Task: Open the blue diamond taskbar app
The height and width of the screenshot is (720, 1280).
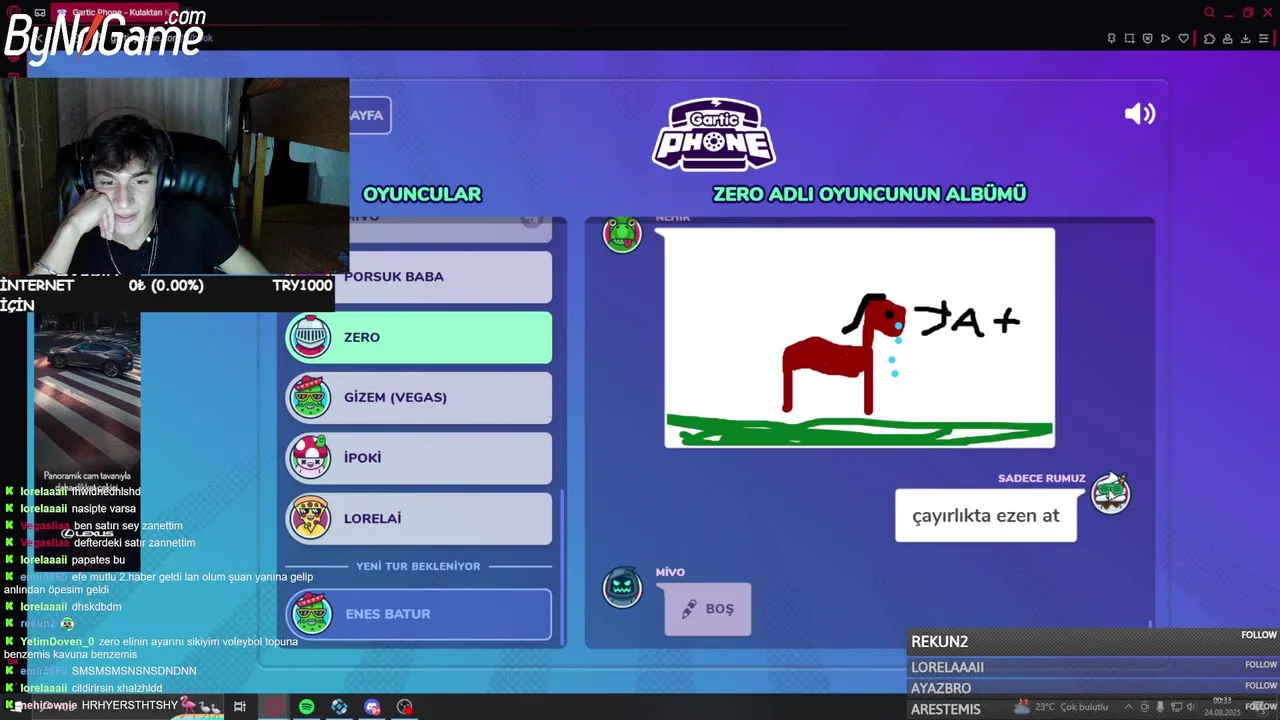Action: click(x=339, y=707)
